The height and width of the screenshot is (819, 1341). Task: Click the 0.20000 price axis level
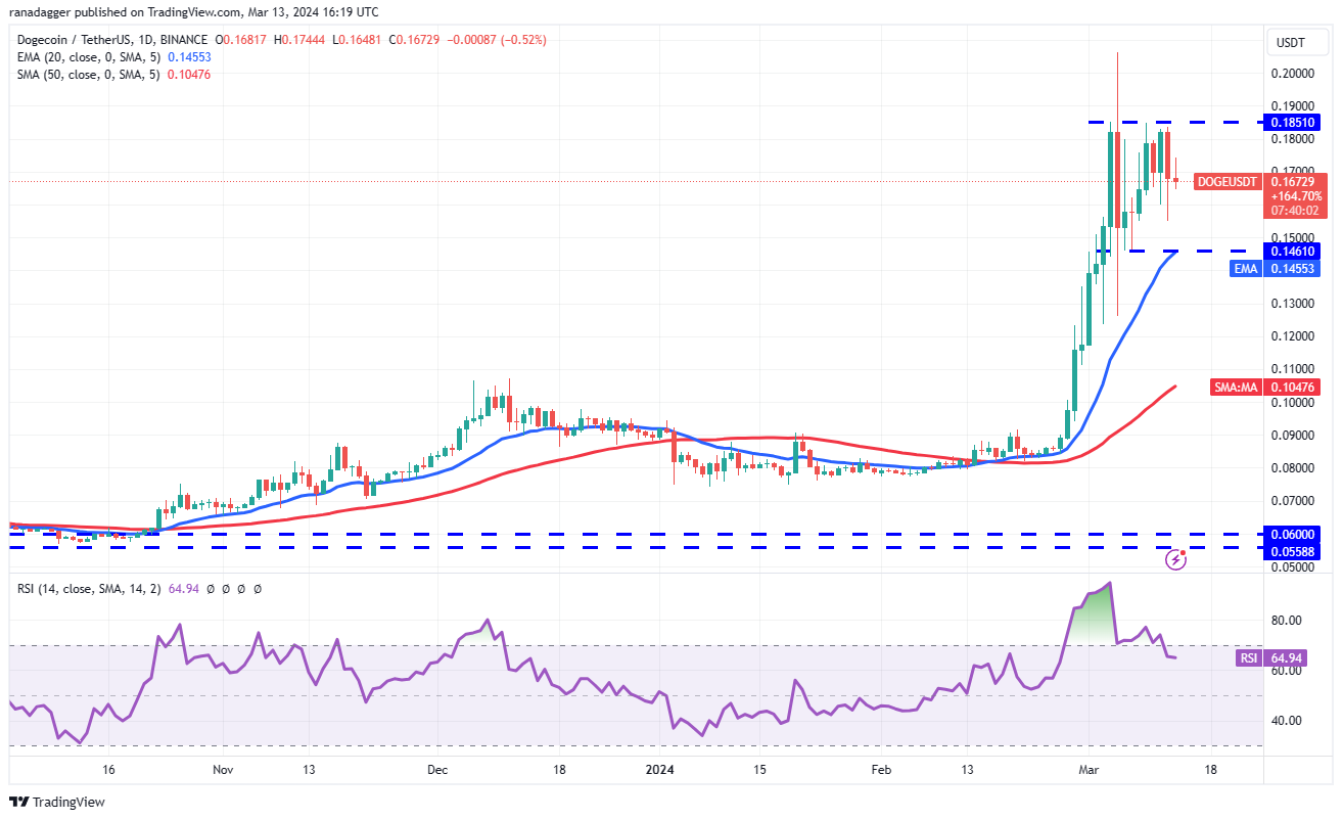(x=1292, y=74)
